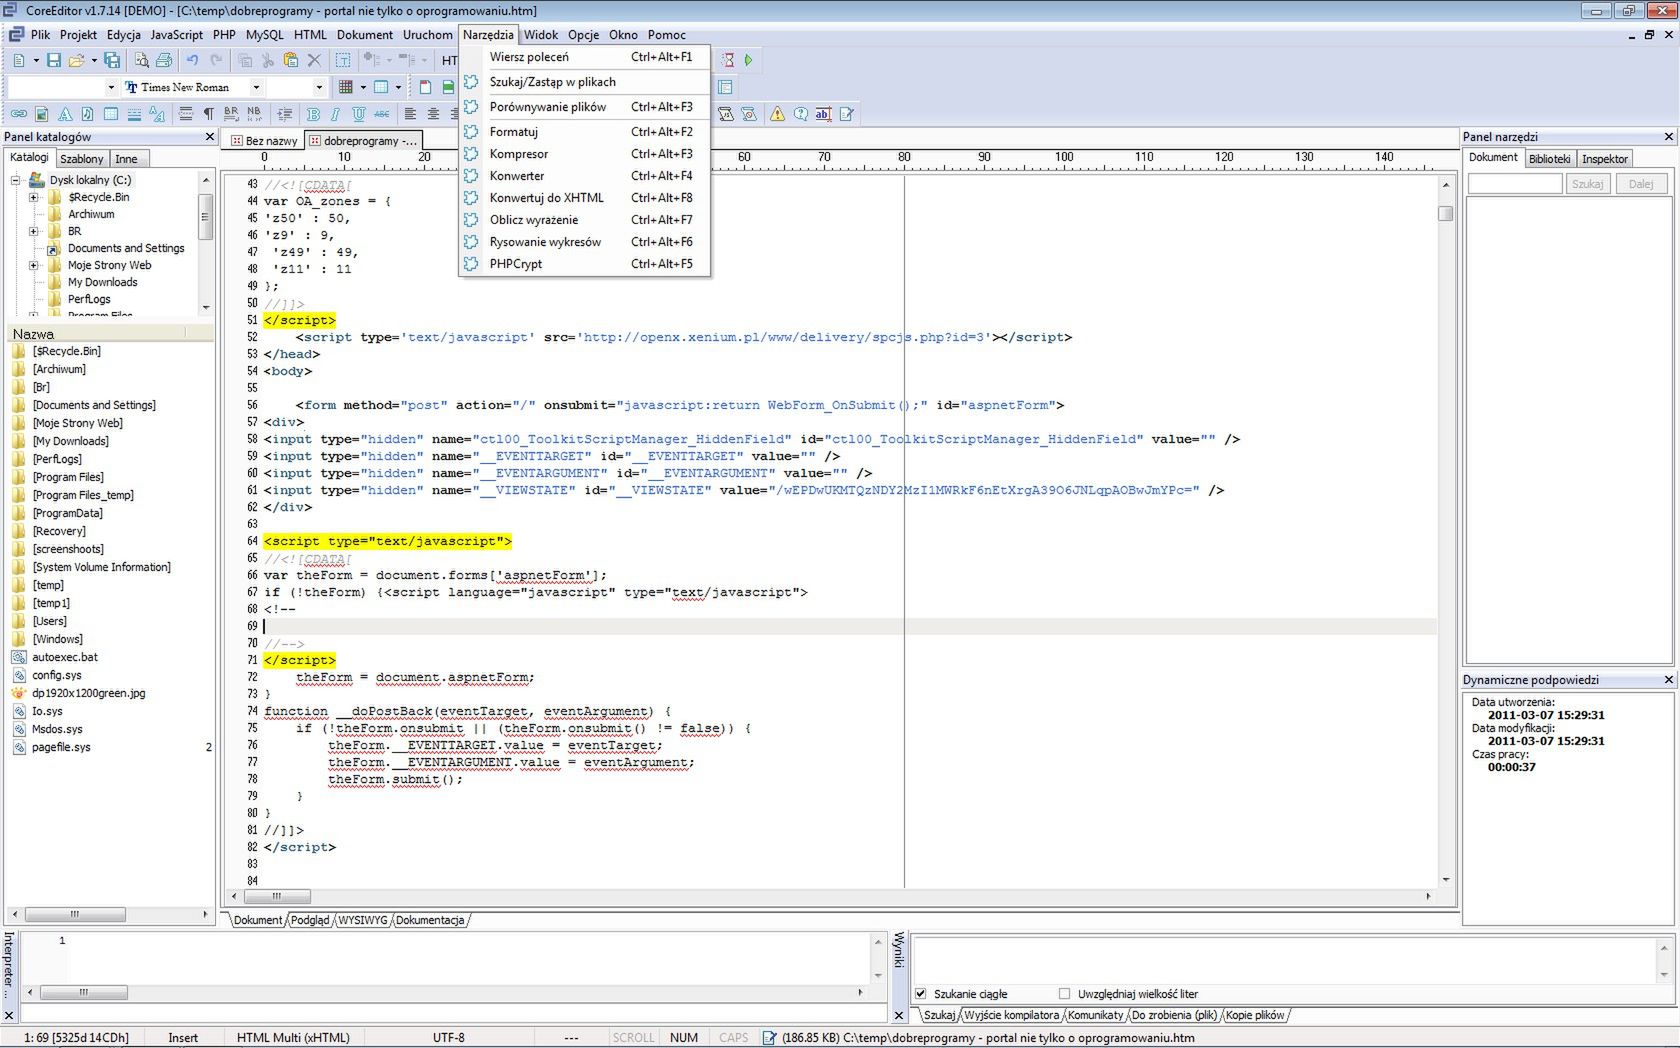Screen dimensions: 1680x1048
Task: Click the ab text field icon
Action: click(x=824, y=114)
